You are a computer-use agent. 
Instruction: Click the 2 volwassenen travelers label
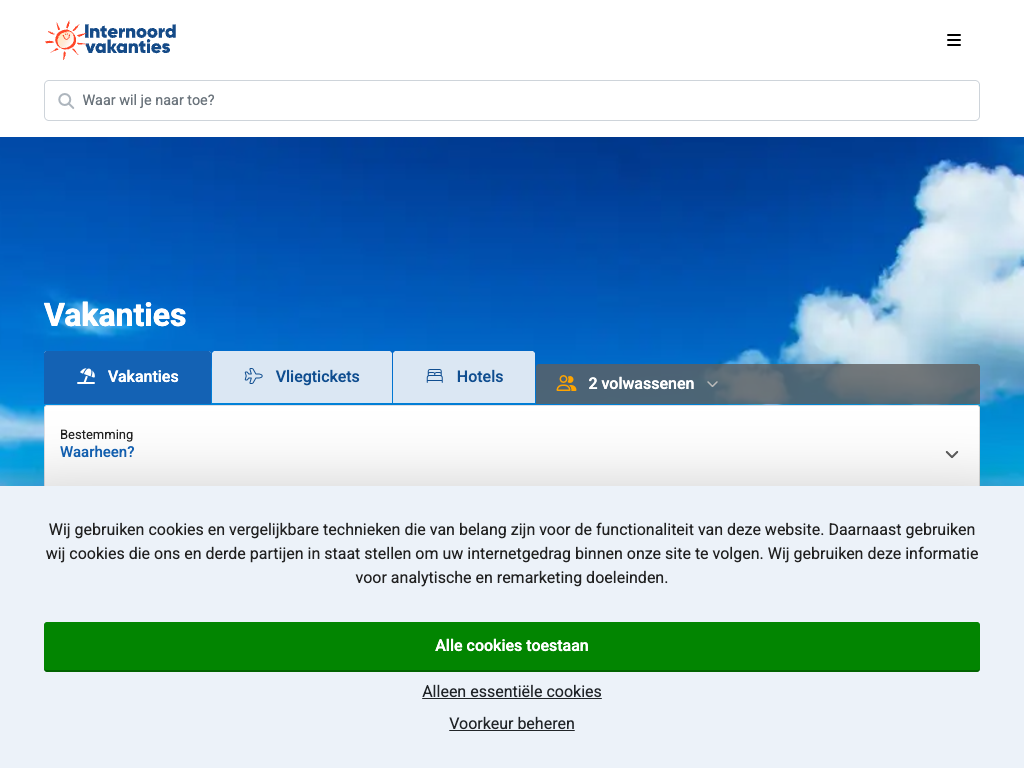coord(641,384)
